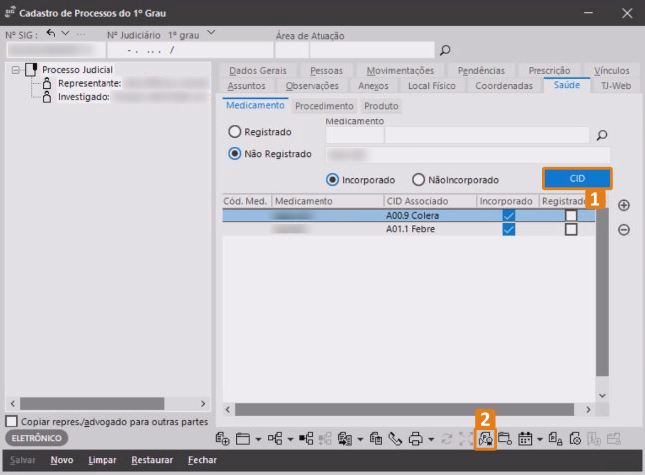
Task: Open the Dados Gerais tab
Action: click(x=257, y=70)
